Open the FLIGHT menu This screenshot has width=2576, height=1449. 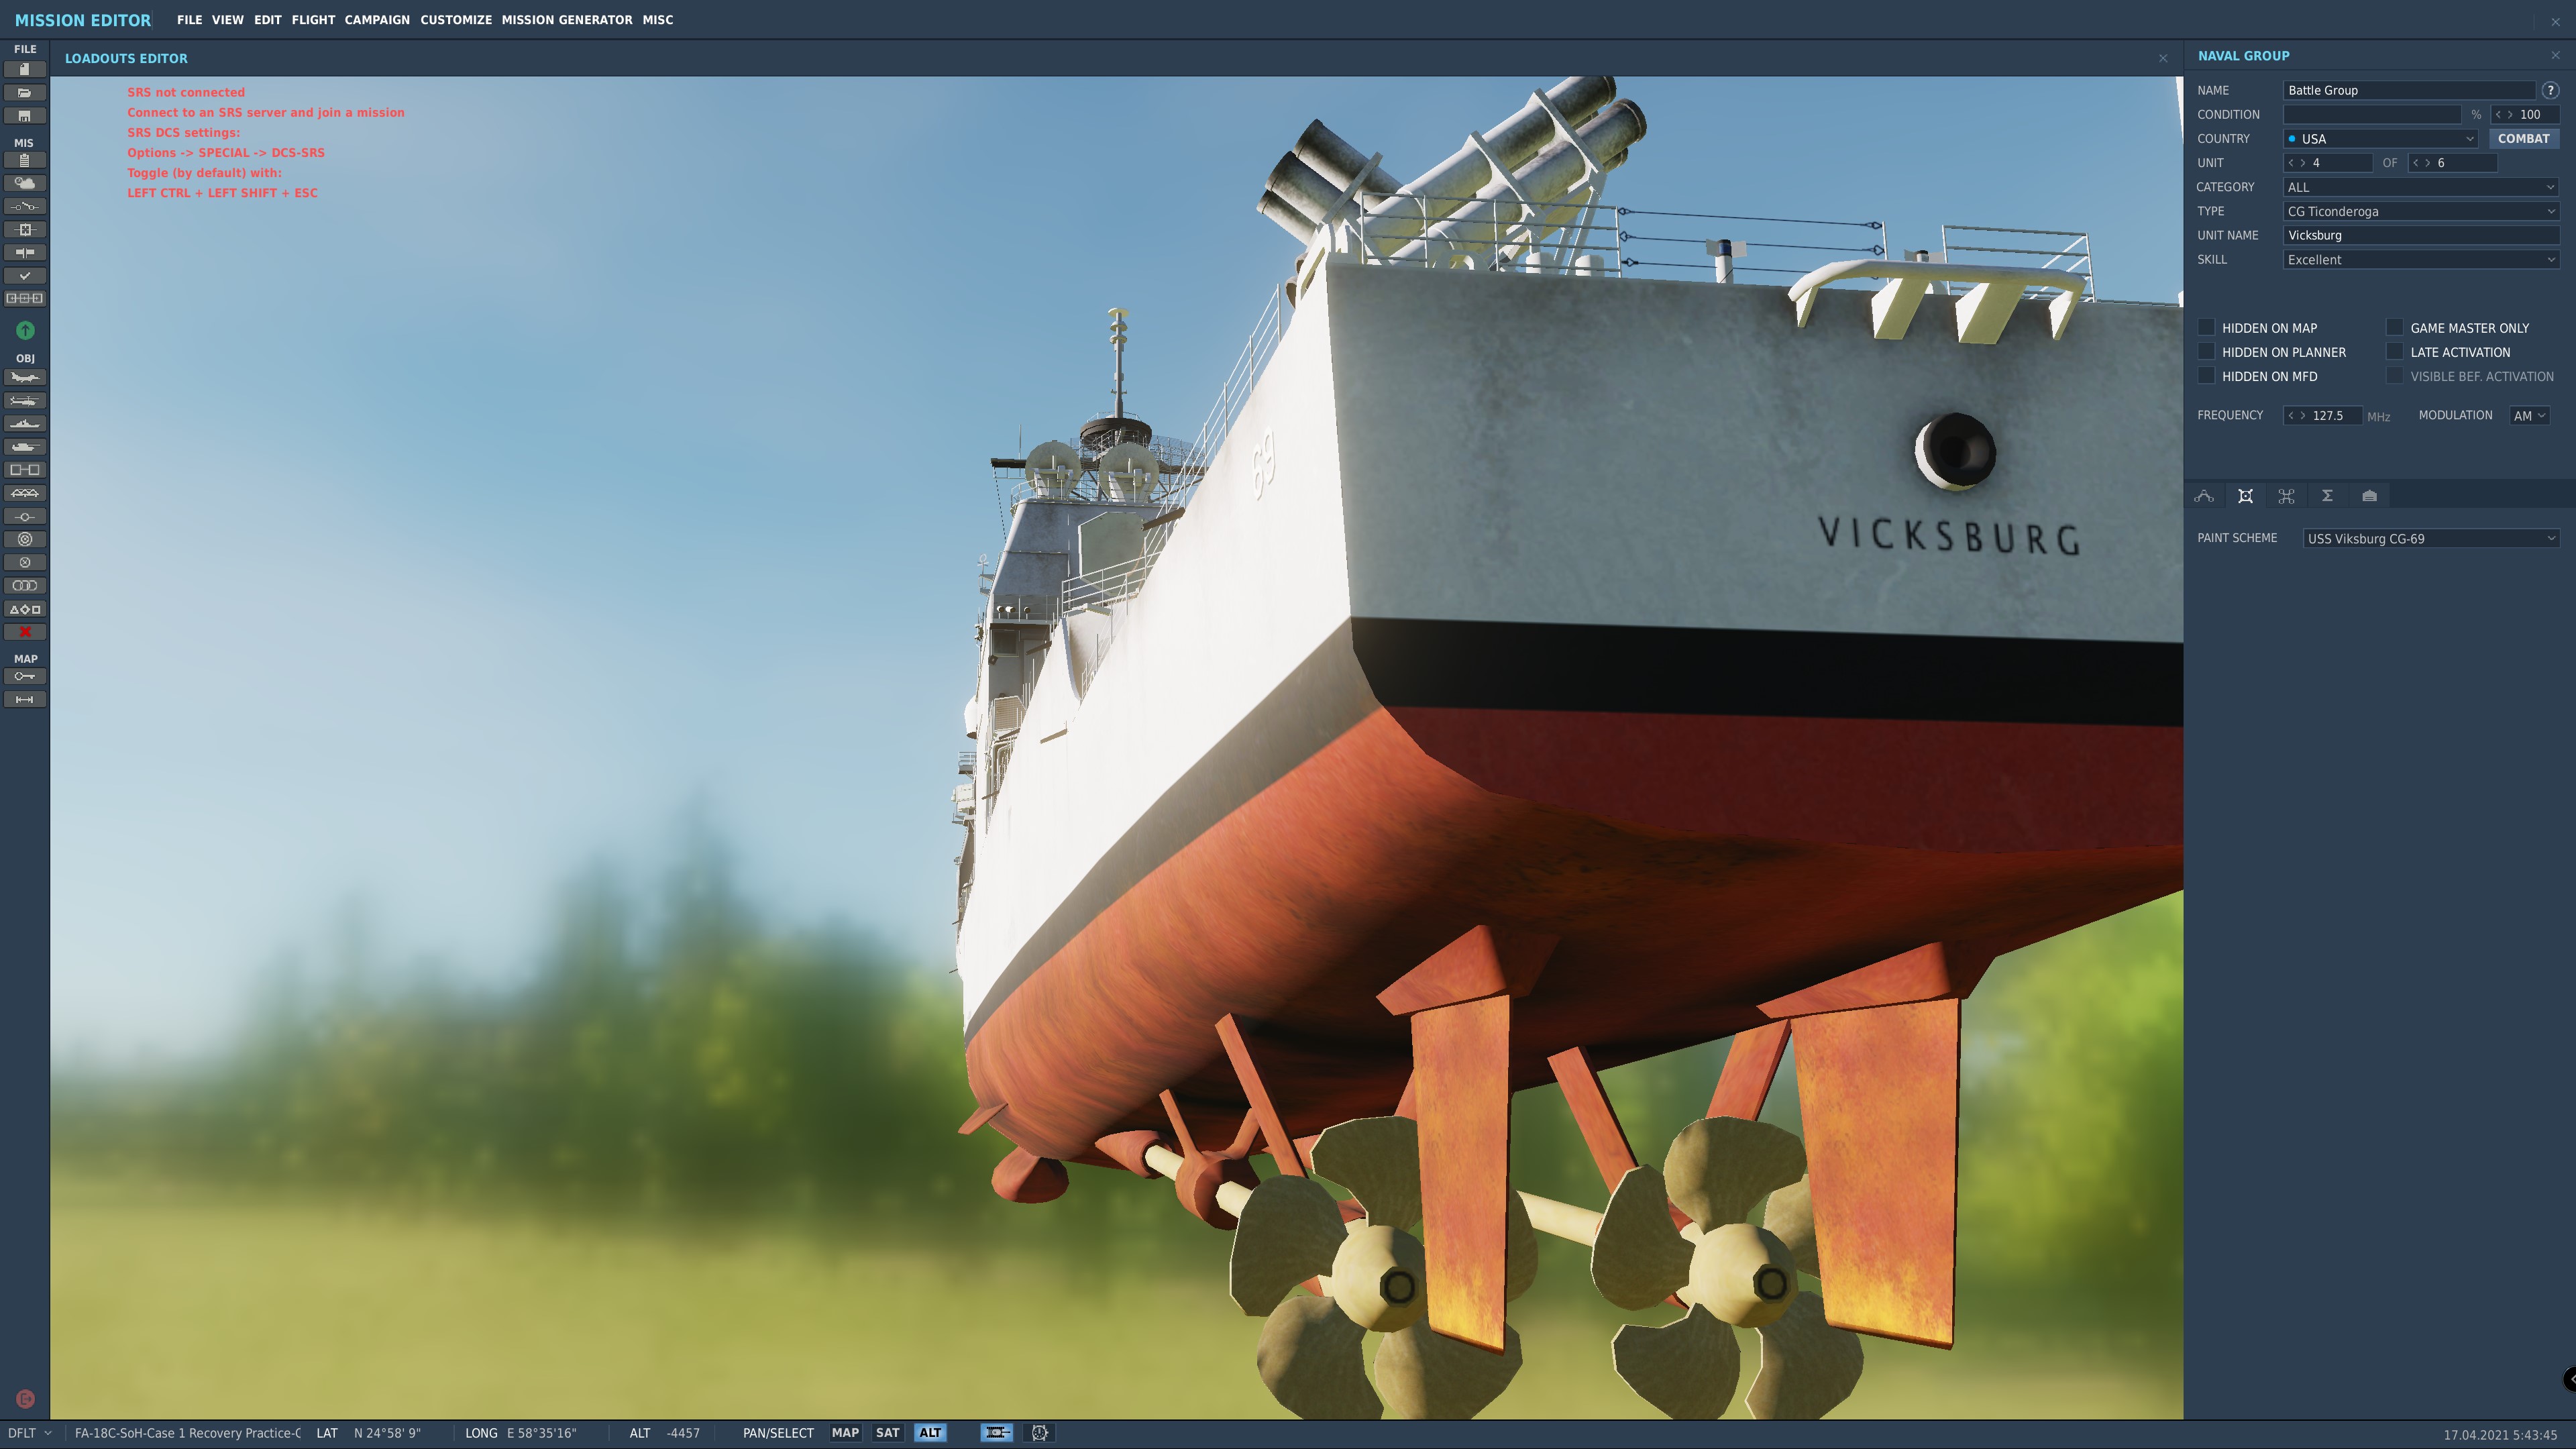[x=313, y=20]
